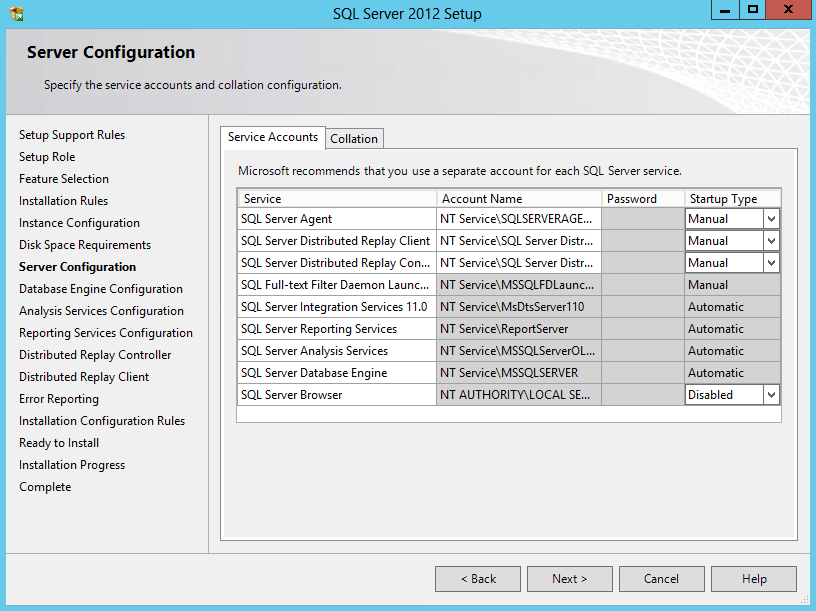
Task: Click the Back button
Action: (478, 579)
